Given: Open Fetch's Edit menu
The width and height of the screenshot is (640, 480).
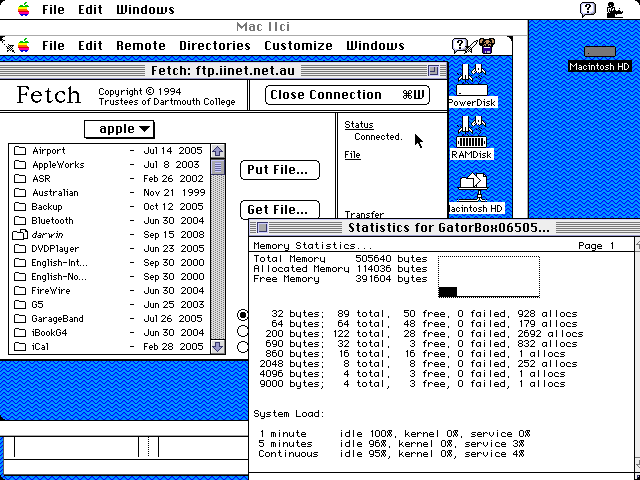Looking at the screenshot, I should click(x=90, y=45).
